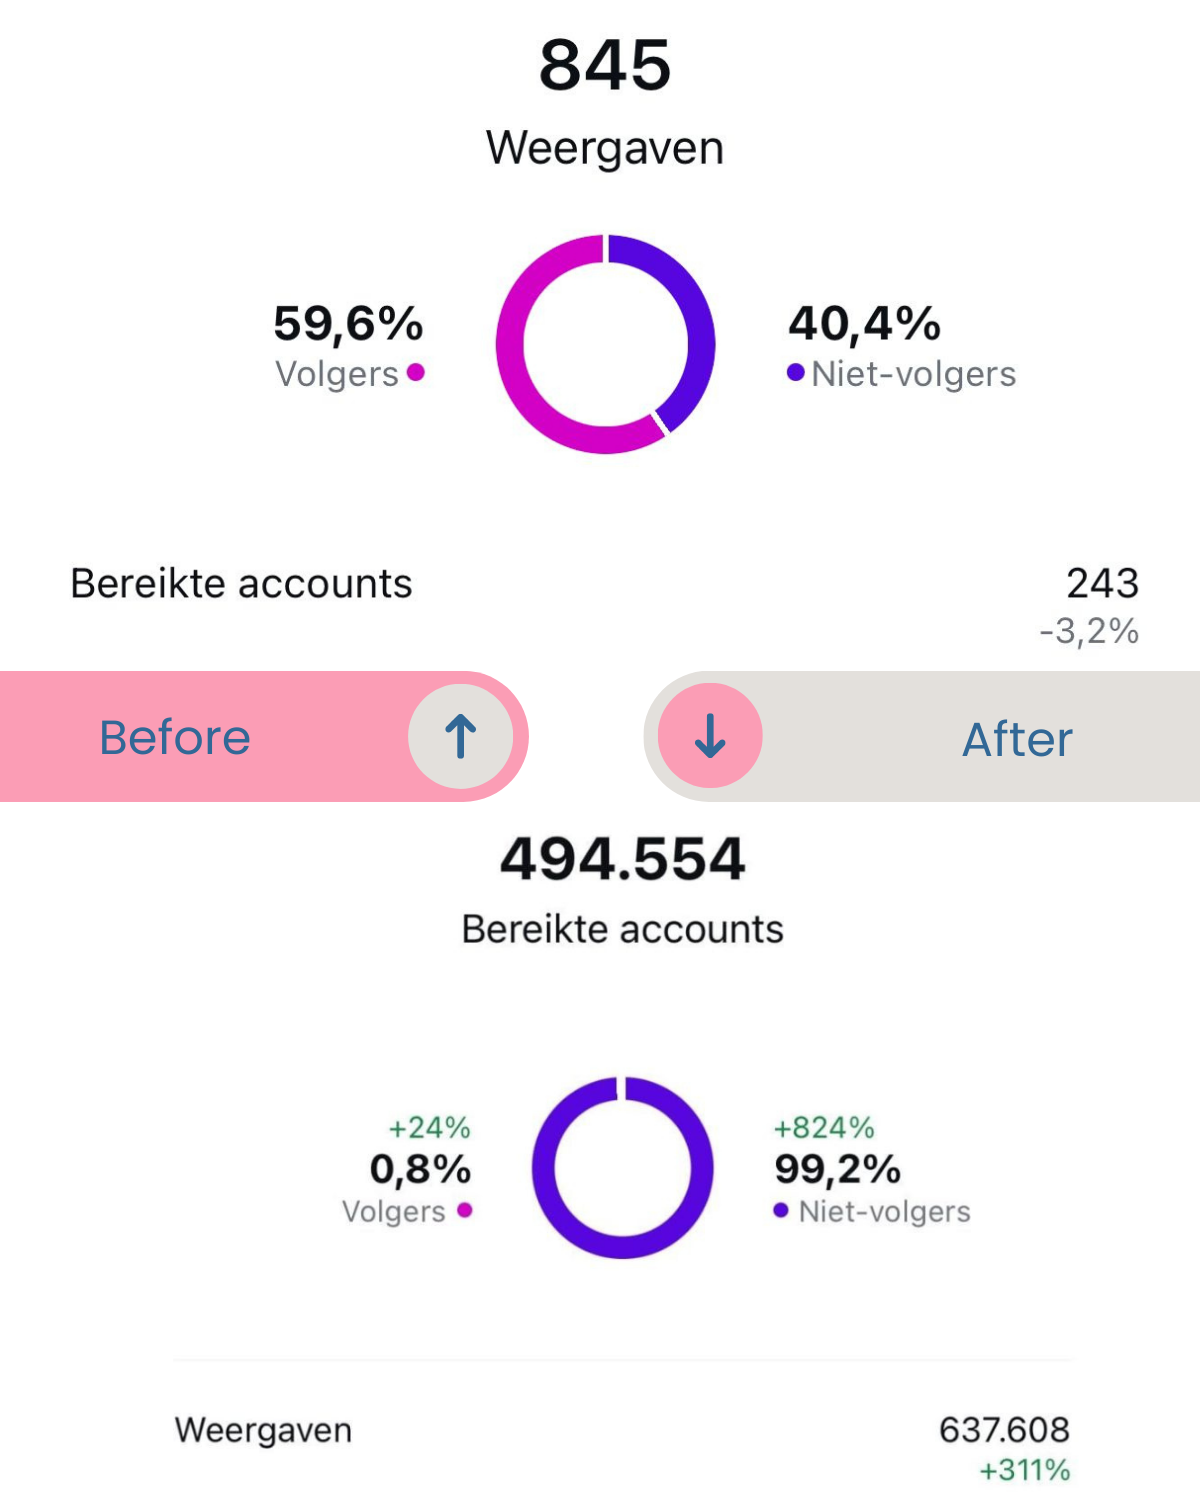Click the 637.608 views value

pyautogui.click(x=1004, y=1430)
